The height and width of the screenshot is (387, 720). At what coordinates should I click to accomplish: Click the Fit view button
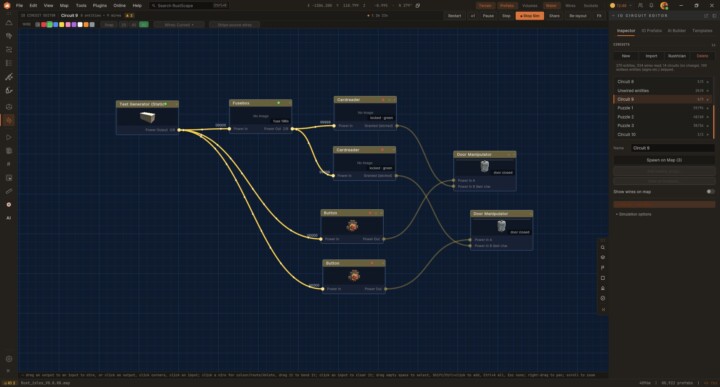(599, 16)
